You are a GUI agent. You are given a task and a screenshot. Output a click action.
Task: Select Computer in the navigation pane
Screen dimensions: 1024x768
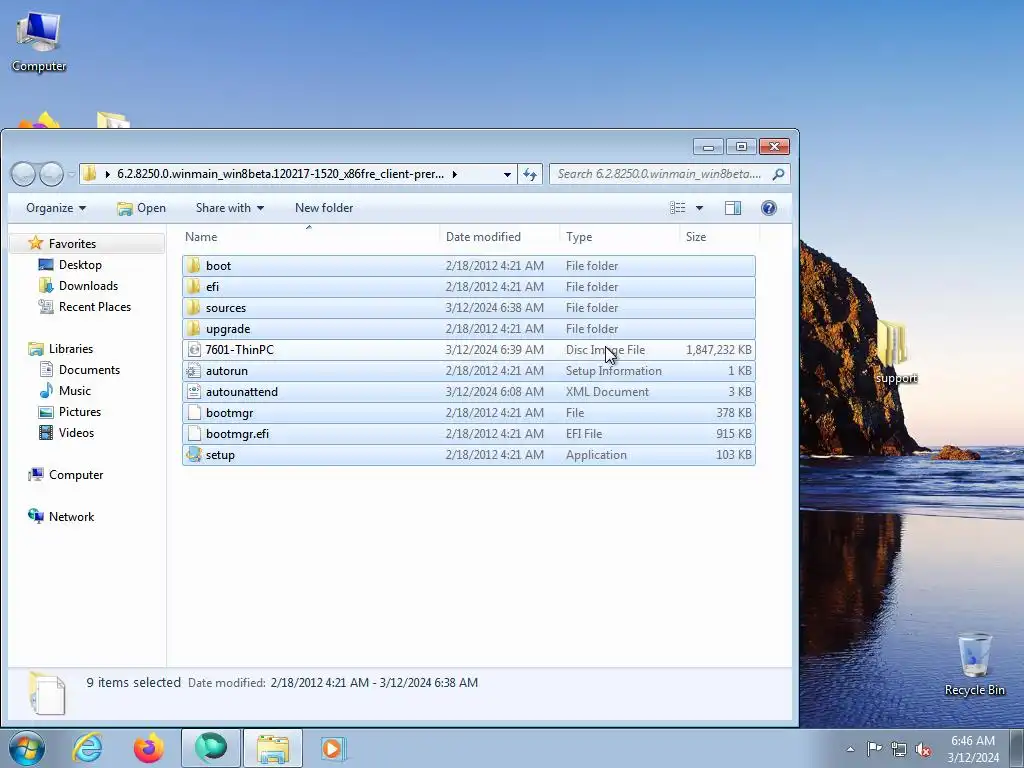(x=76, y=475)
